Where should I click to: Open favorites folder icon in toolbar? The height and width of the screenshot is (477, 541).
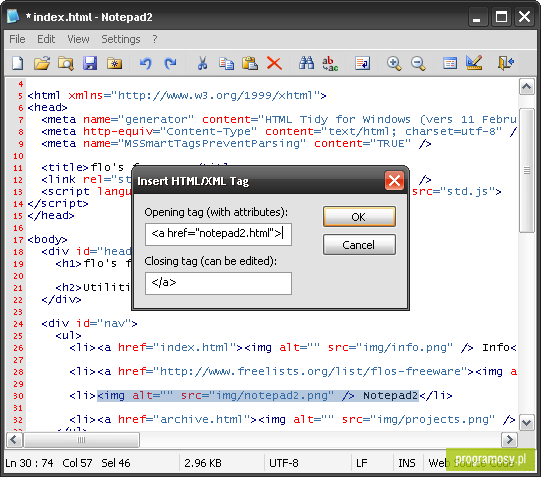114,63
